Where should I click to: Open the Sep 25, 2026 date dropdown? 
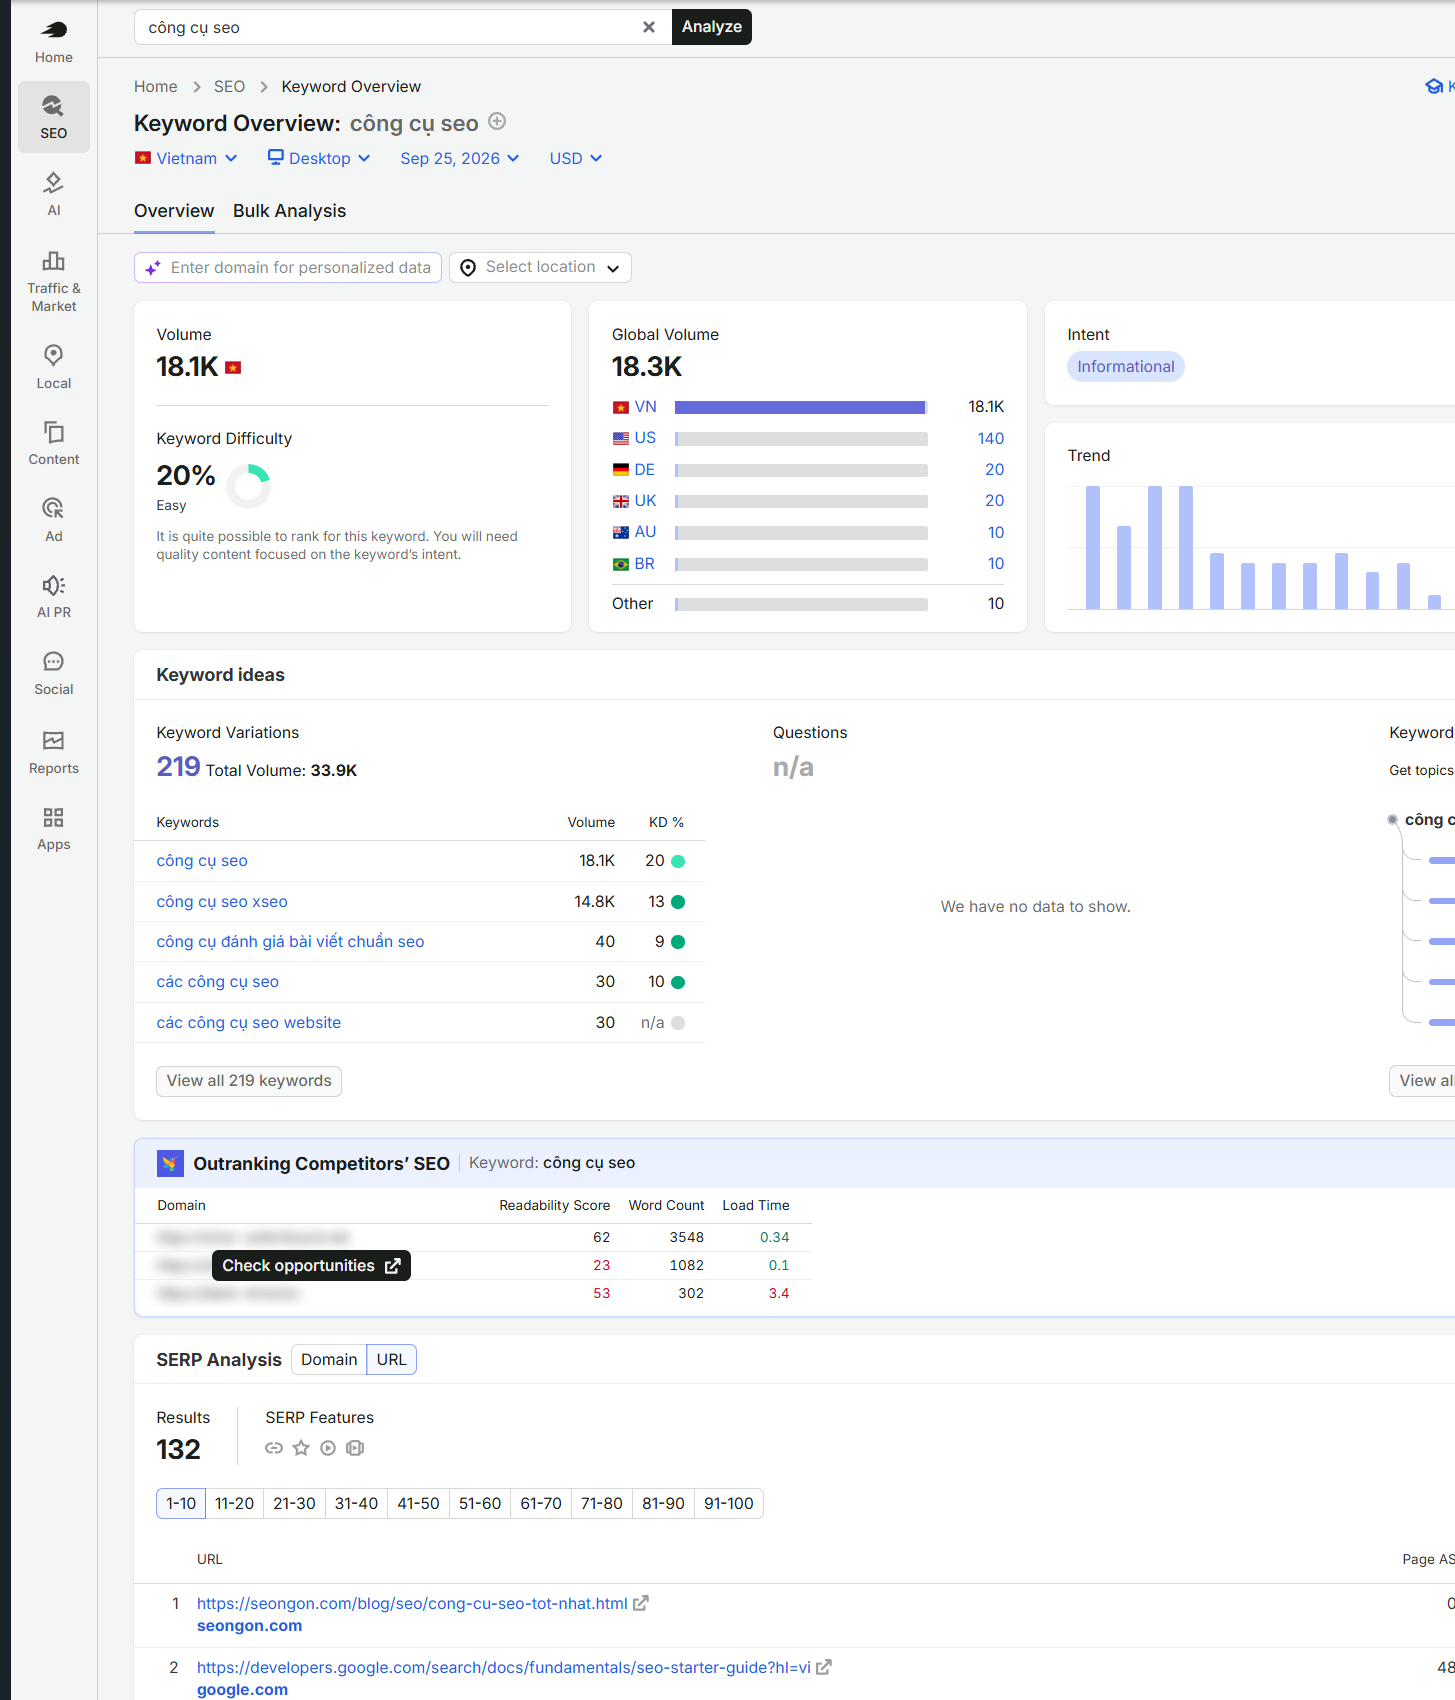(x=460, y=158)
